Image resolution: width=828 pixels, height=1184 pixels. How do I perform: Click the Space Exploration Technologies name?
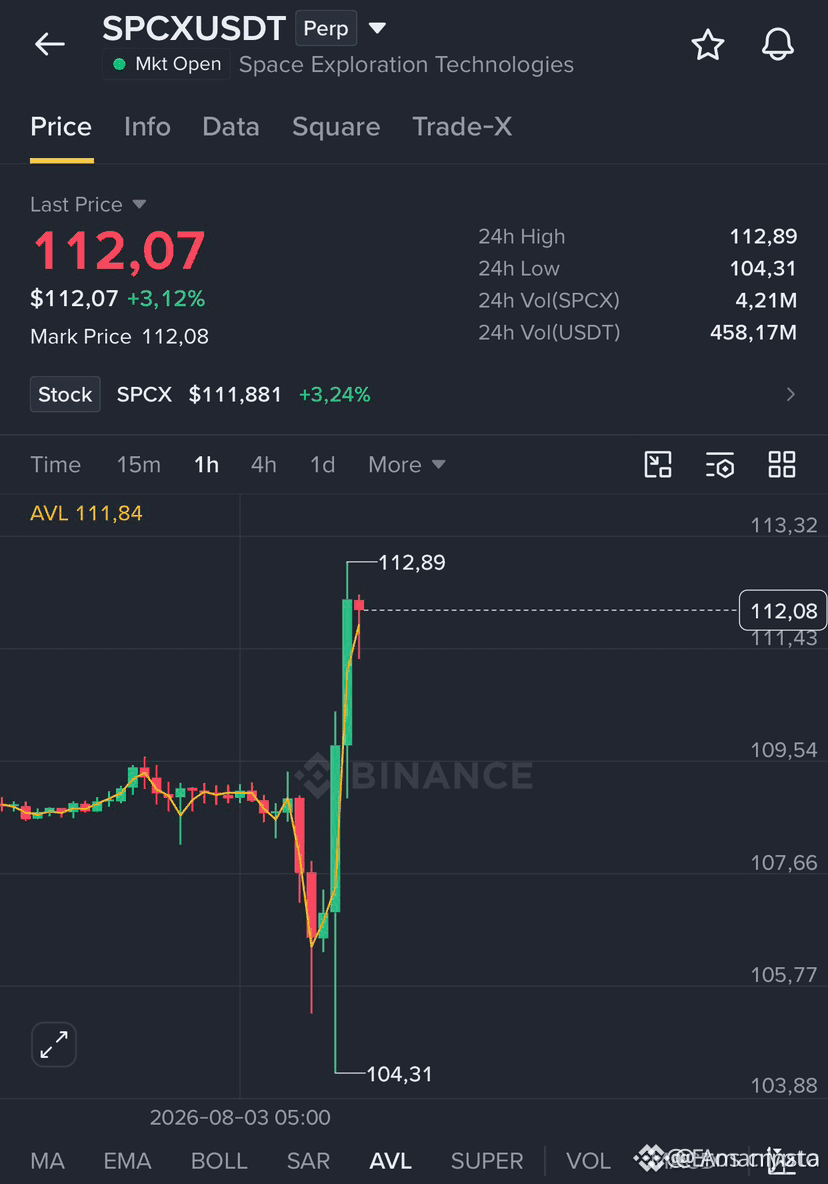tap(406, 65)
